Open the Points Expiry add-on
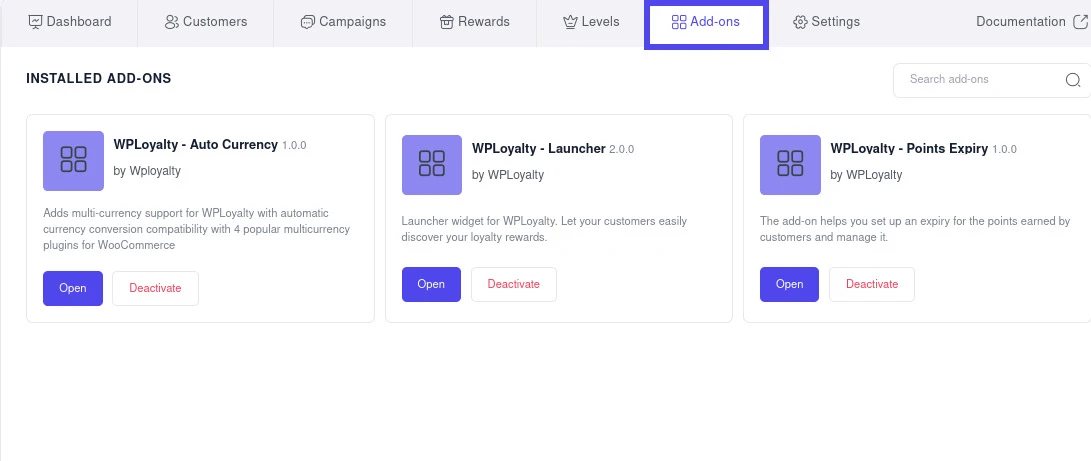The image size is (1091, 461). click(789, 284)
